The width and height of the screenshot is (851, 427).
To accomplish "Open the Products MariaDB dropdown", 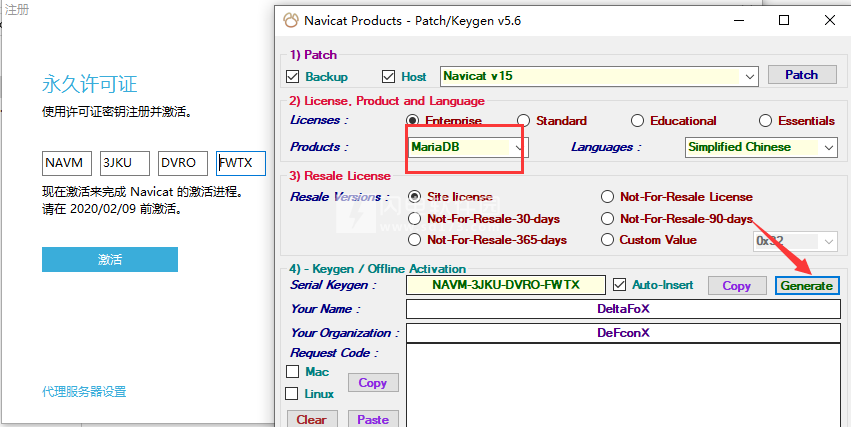I will (x=467, y=147).
